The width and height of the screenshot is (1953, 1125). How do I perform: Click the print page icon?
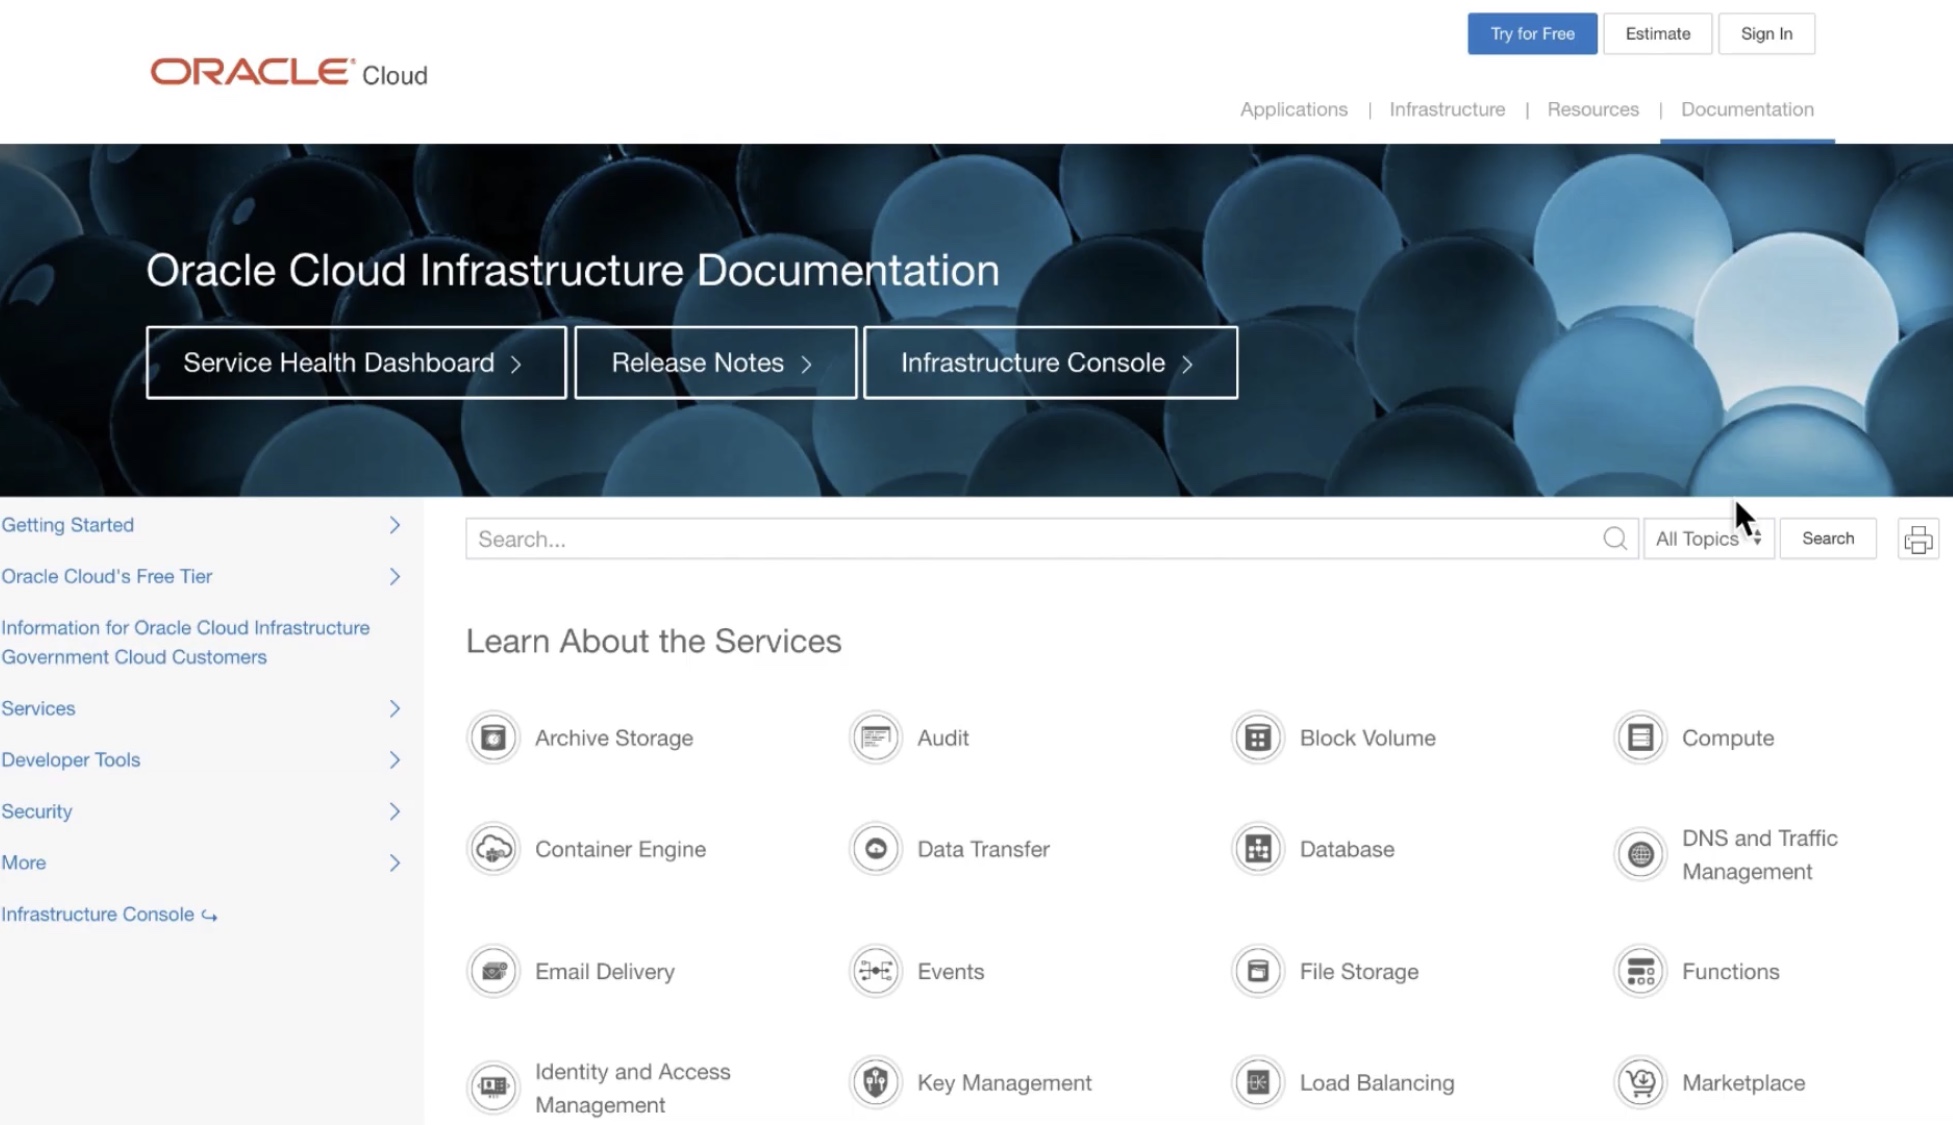[1917, 540]
